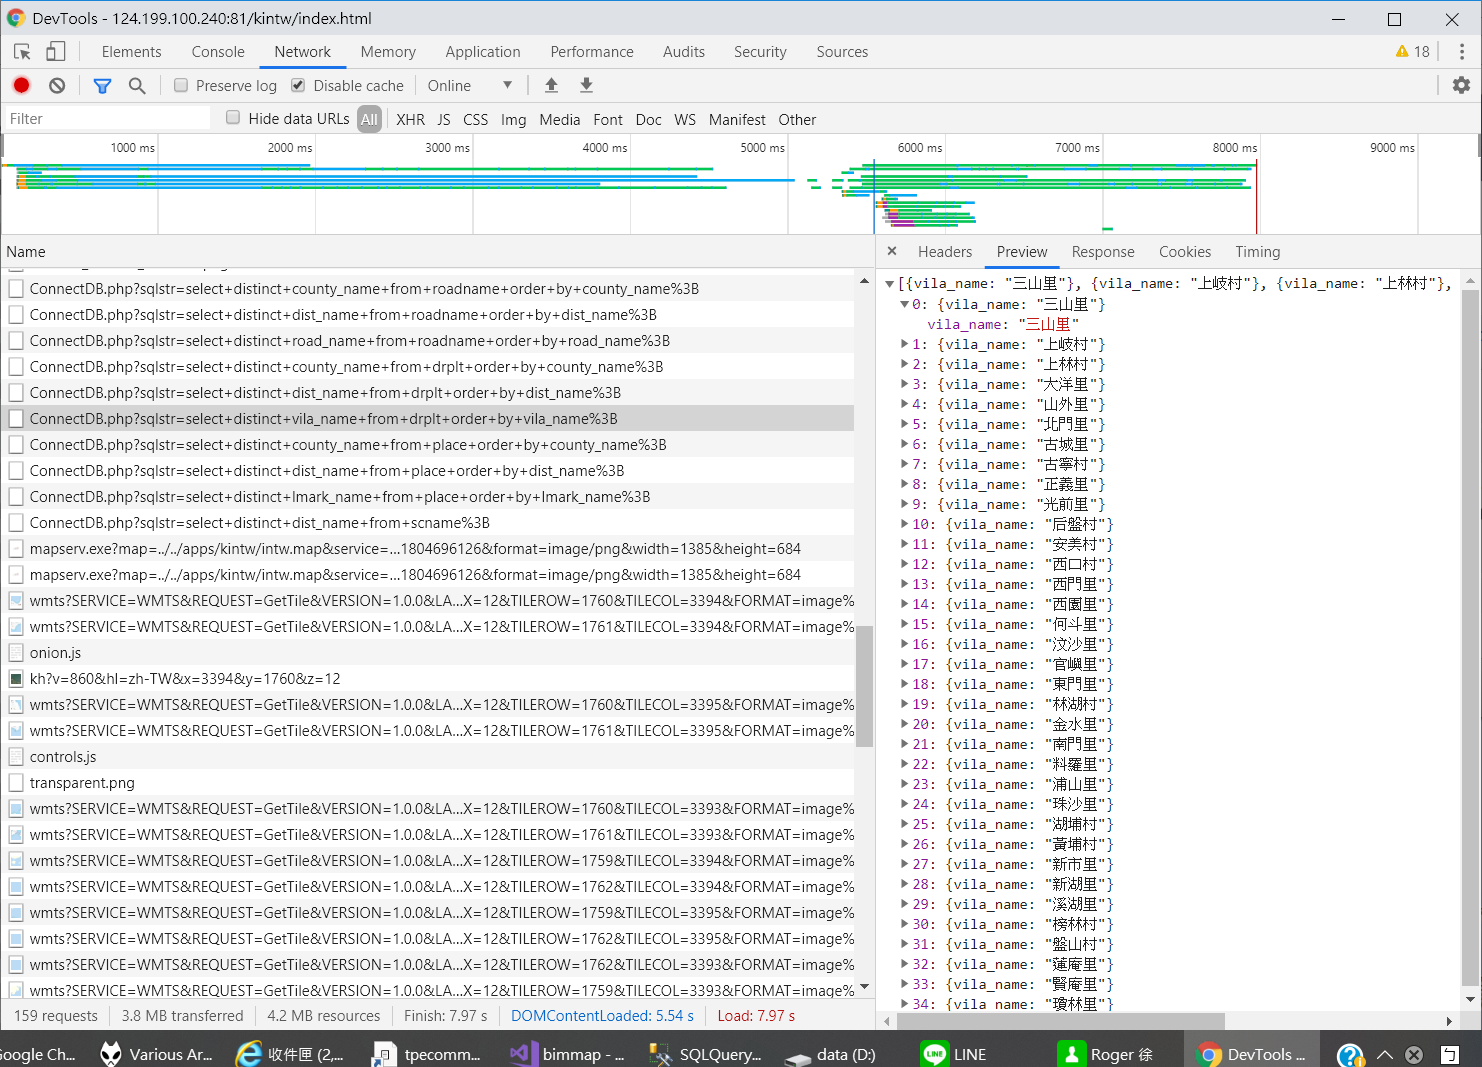Expand item 30 榜林村
The width and height of the screenshot is (1482, 1067).
904,924
